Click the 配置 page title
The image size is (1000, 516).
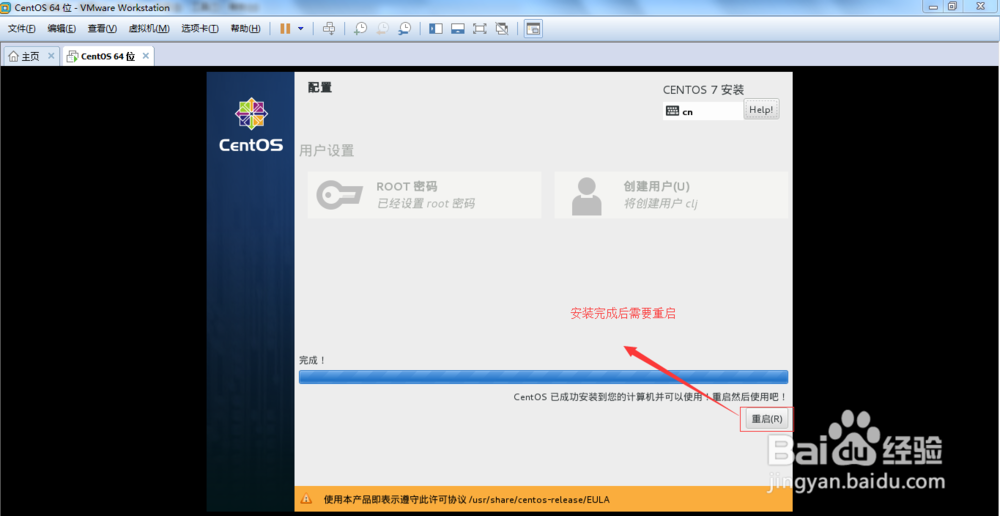click(x=320, y=88)
